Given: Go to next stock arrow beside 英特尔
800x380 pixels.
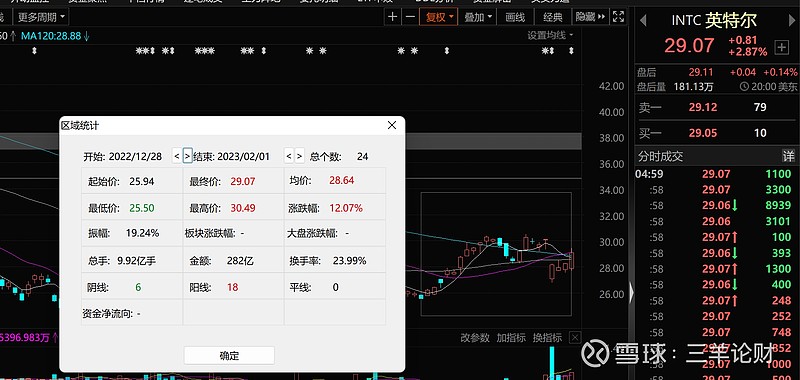Looking at the screenshot, I should (x=791, y=20).
